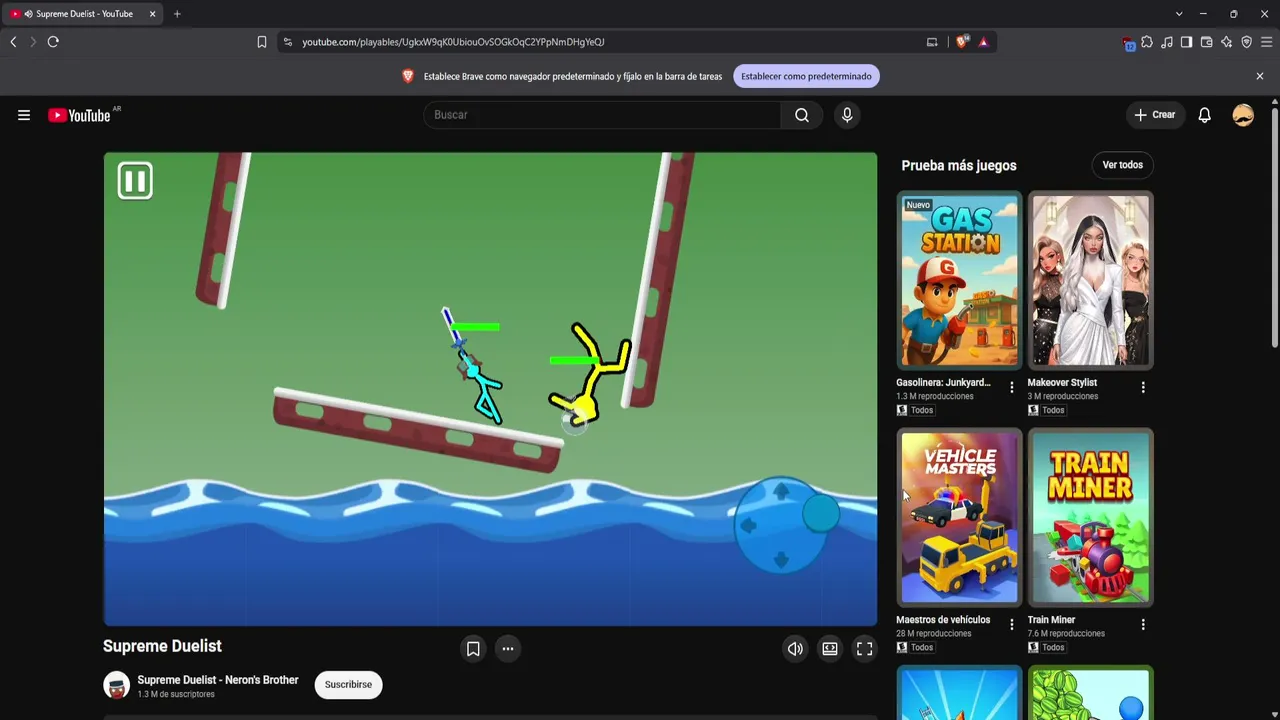Click the "Prueba más juegos" heading

(959, 166)
